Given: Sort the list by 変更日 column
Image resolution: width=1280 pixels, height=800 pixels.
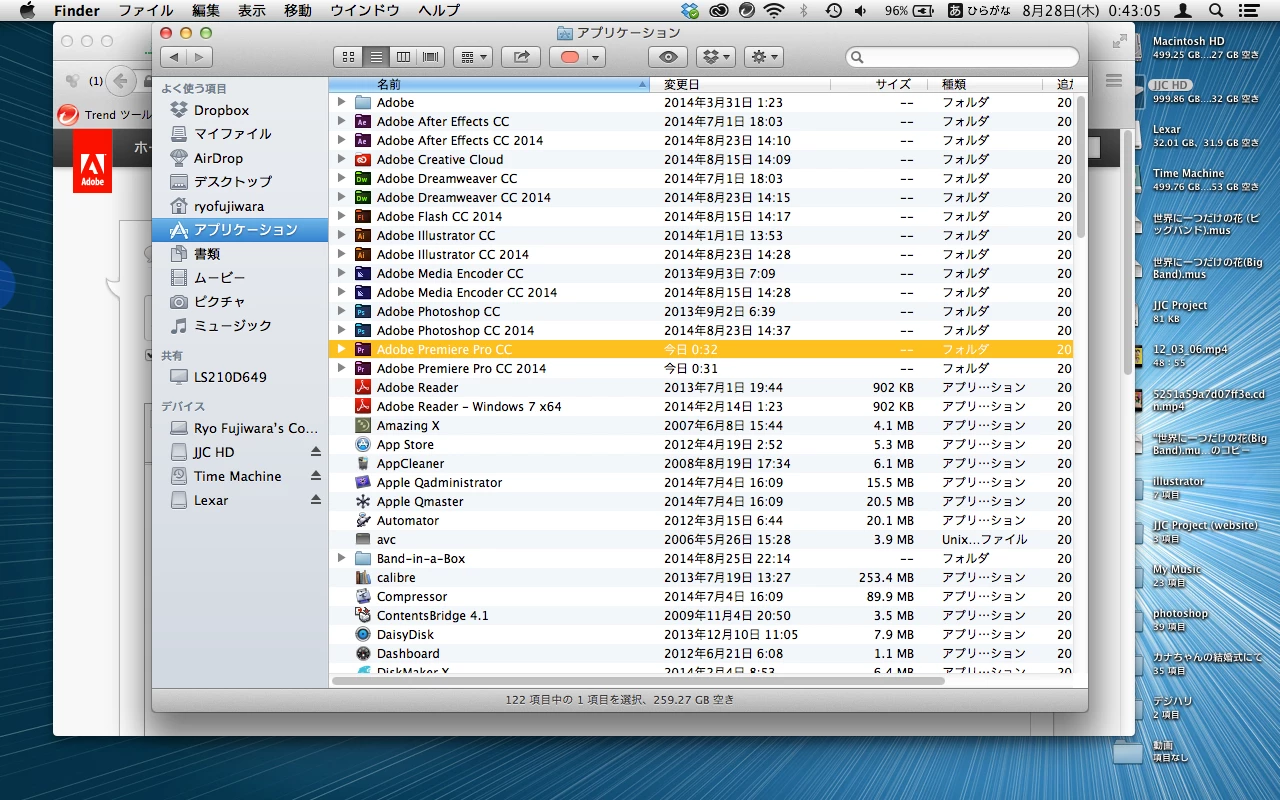Looking at the screenshot, I should pos(740,84).
